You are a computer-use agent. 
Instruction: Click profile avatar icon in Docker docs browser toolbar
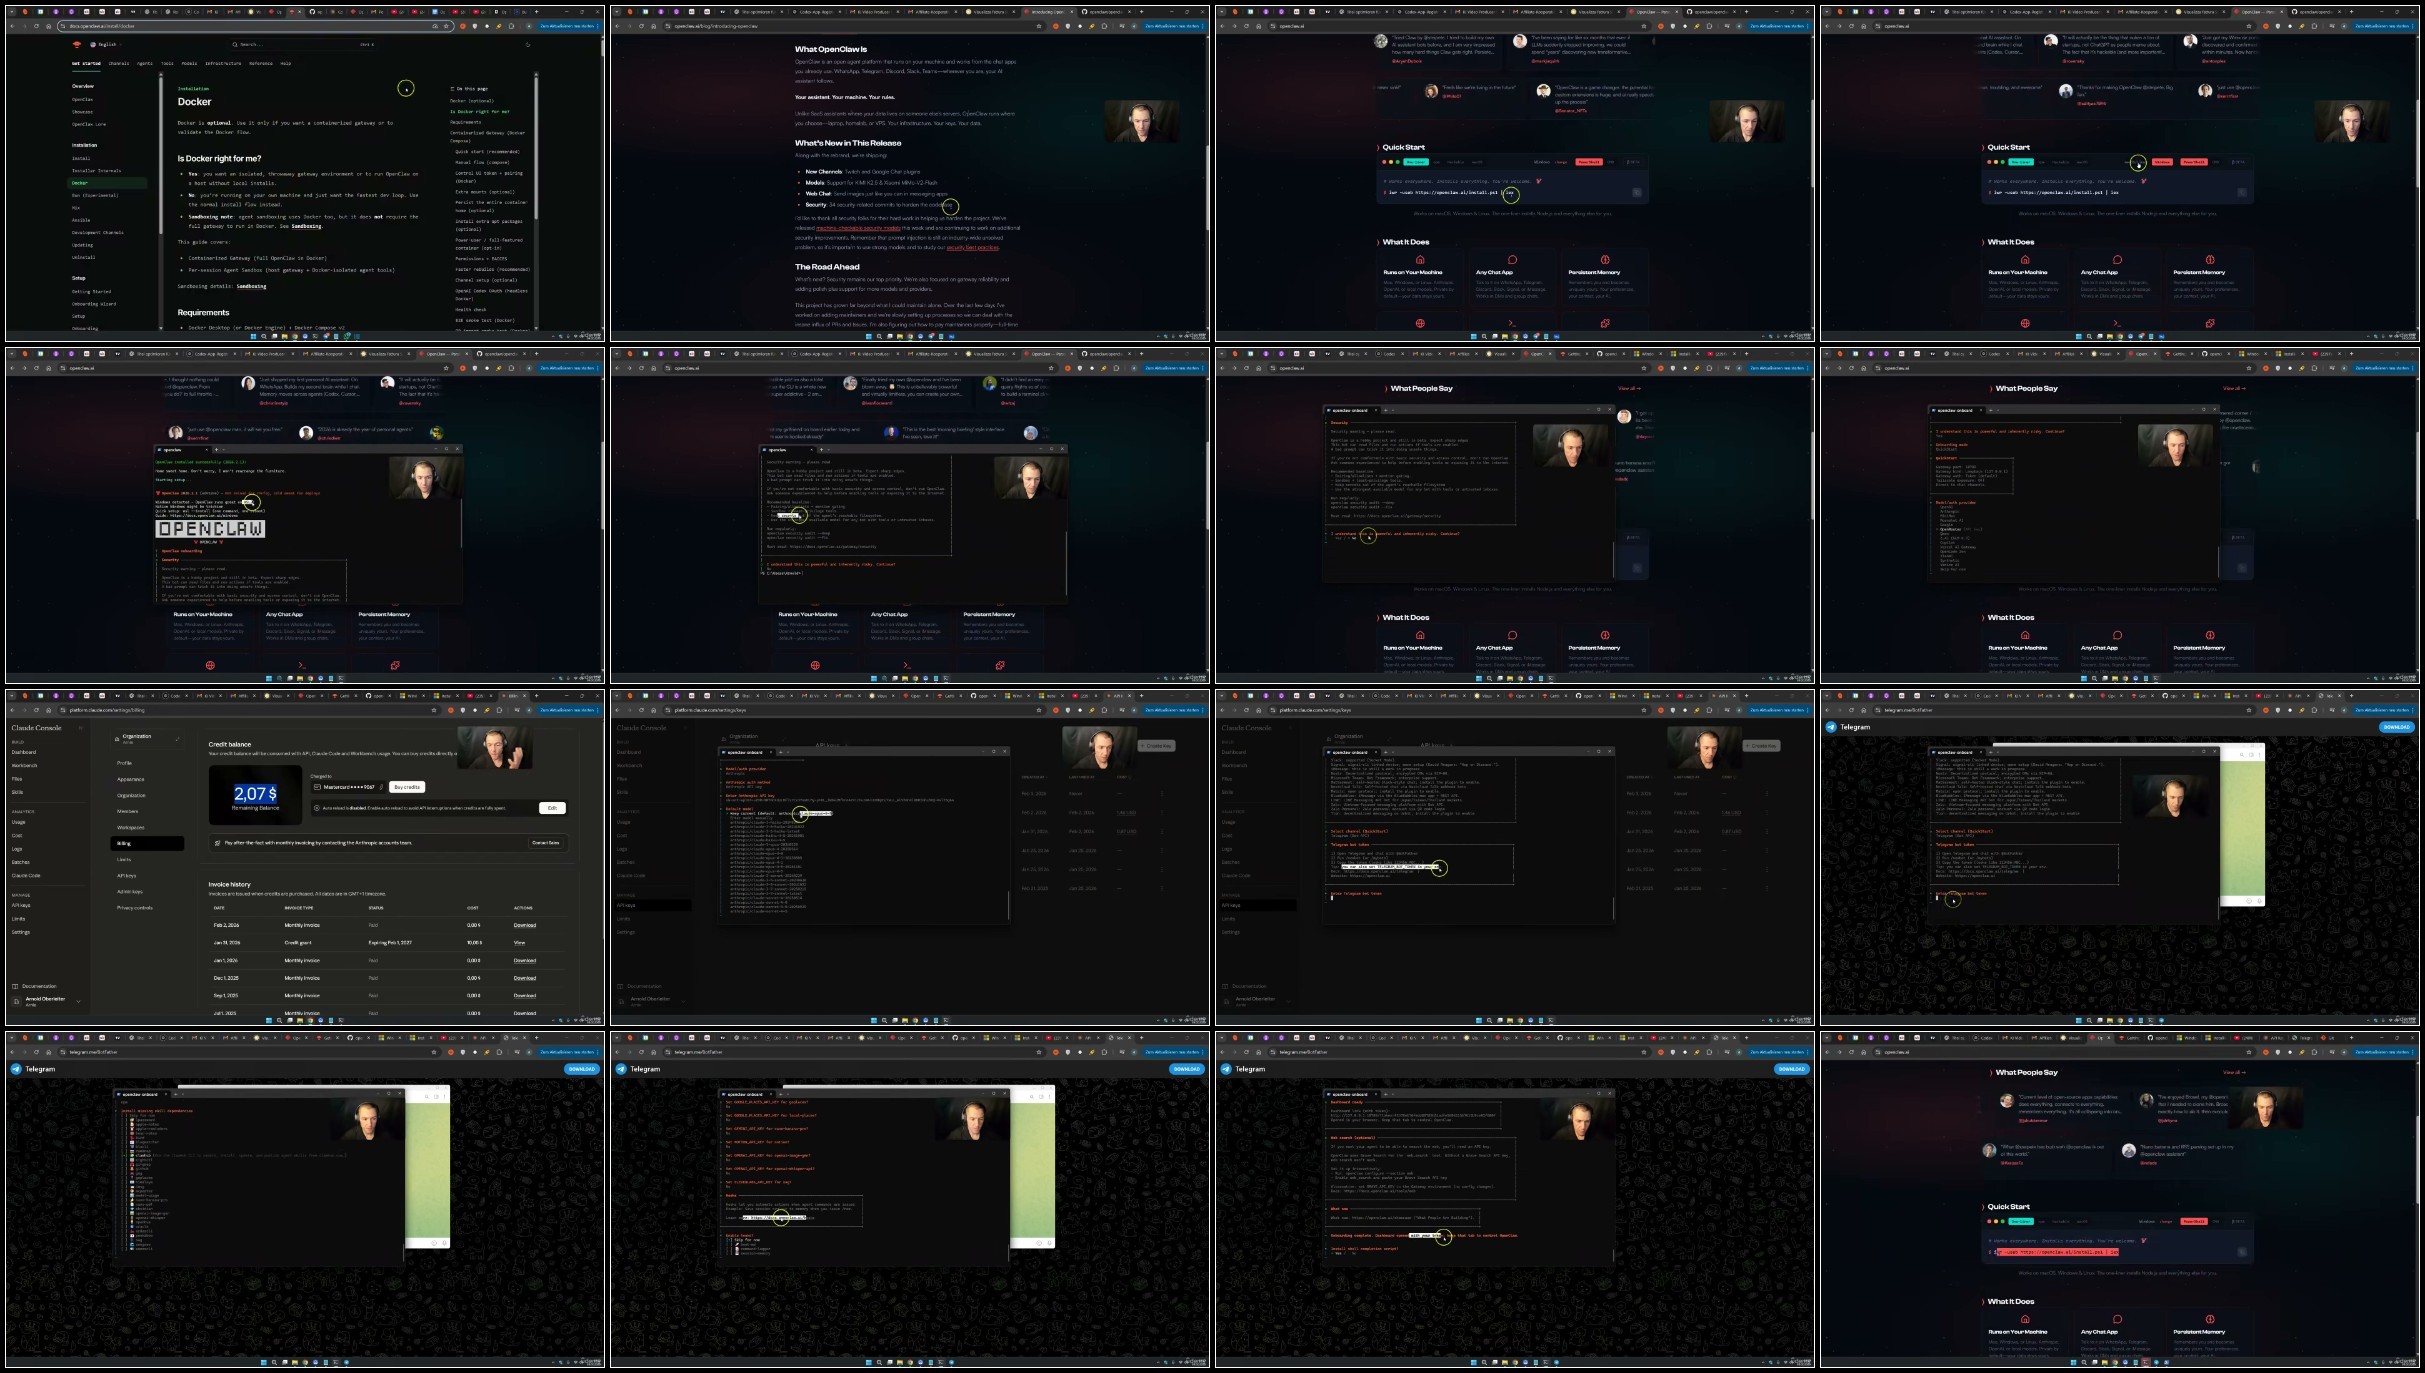[529, 26]
